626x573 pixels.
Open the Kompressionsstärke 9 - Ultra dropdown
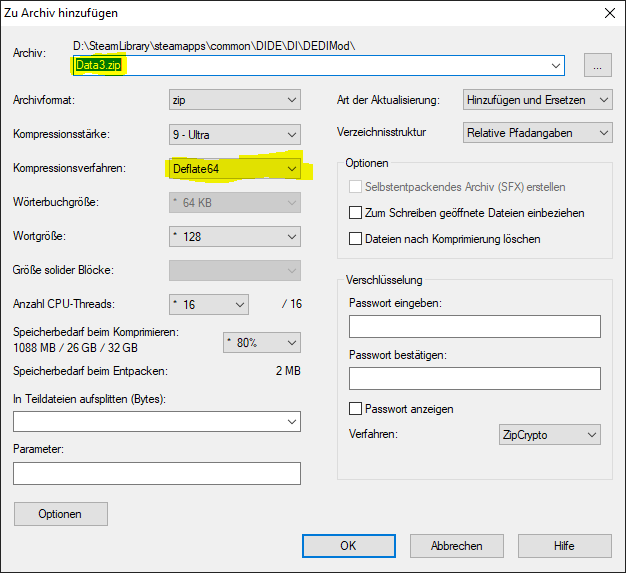click(x=235, y=135)
